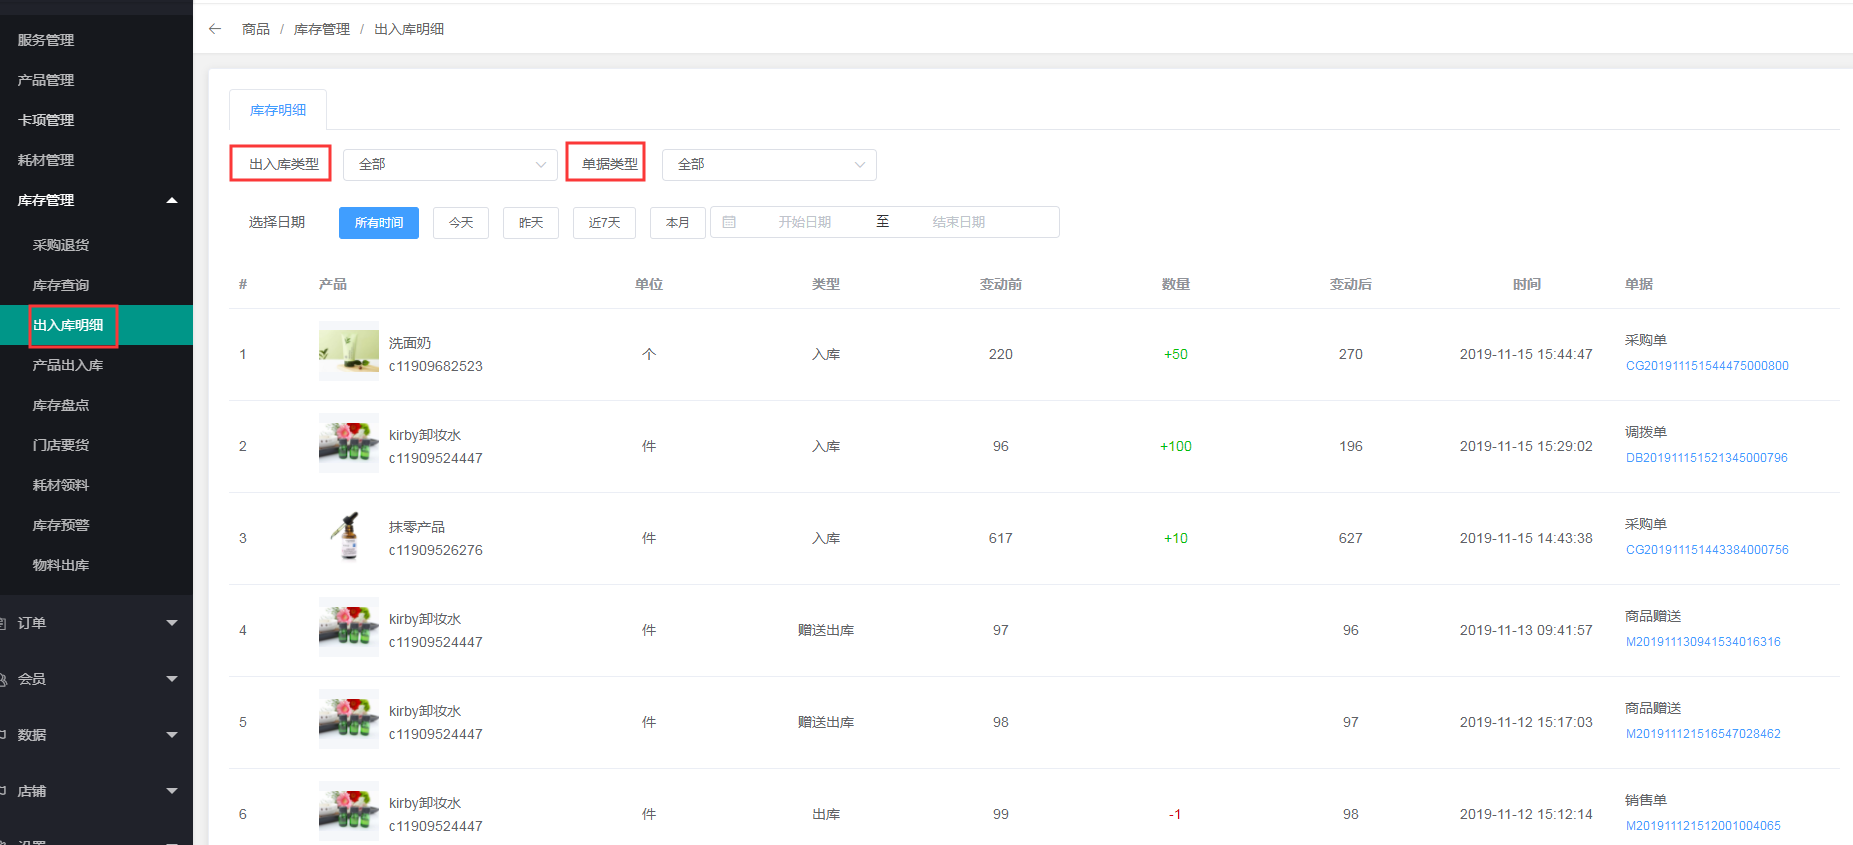The height and width of the screenshot is (845, 1853).
Task: Go to 门店要货 in the sidebar
Action: [61, 445]
